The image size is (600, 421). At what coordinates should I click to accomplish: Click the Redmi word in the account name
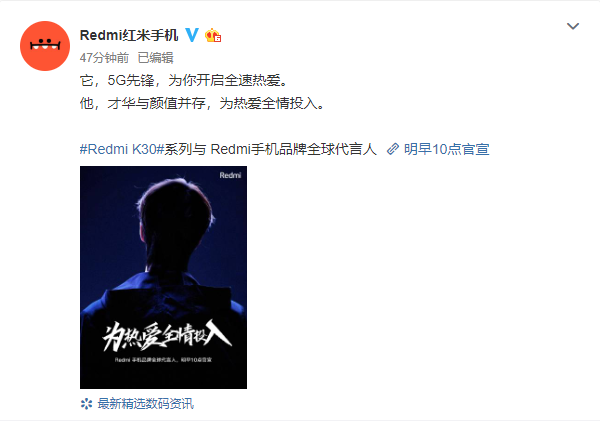[101, 35]
